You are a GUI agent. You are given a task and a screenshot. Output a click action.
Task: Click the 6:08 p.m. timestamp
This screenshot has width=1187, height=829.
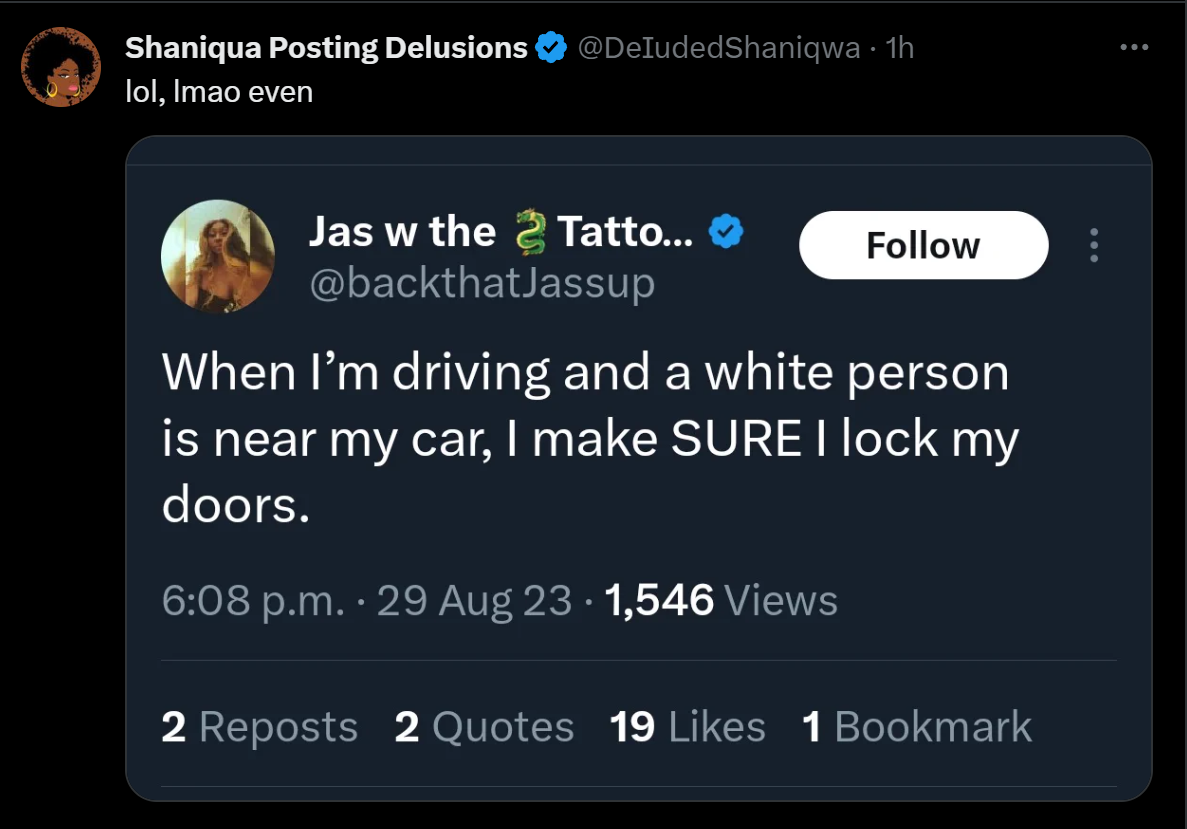click(253, 600)
